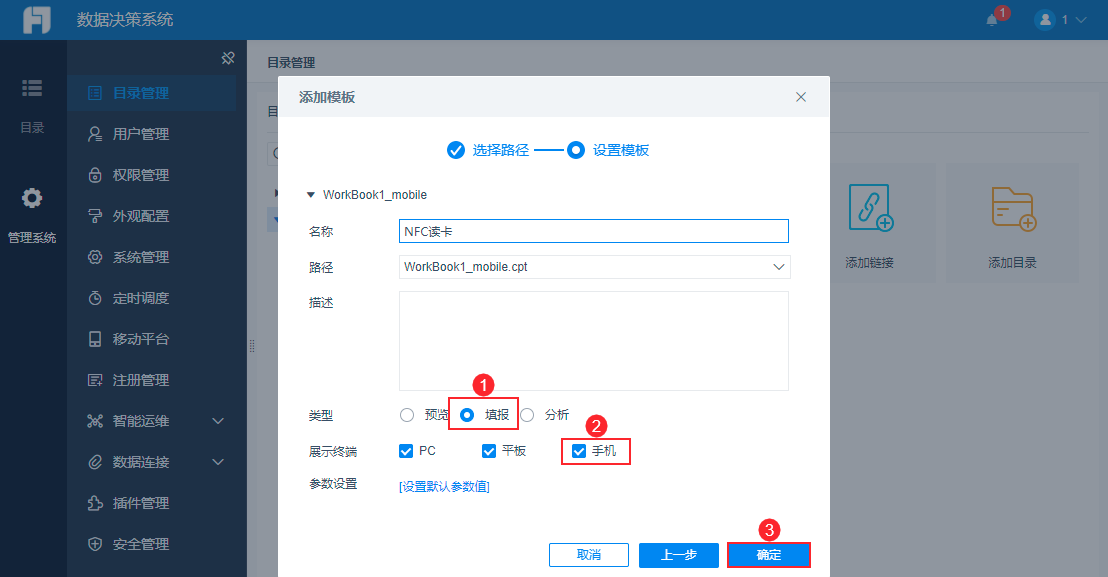The image size is (1108, 577).
Task: Click the 目录管理 menu icon
Action: 95,93
